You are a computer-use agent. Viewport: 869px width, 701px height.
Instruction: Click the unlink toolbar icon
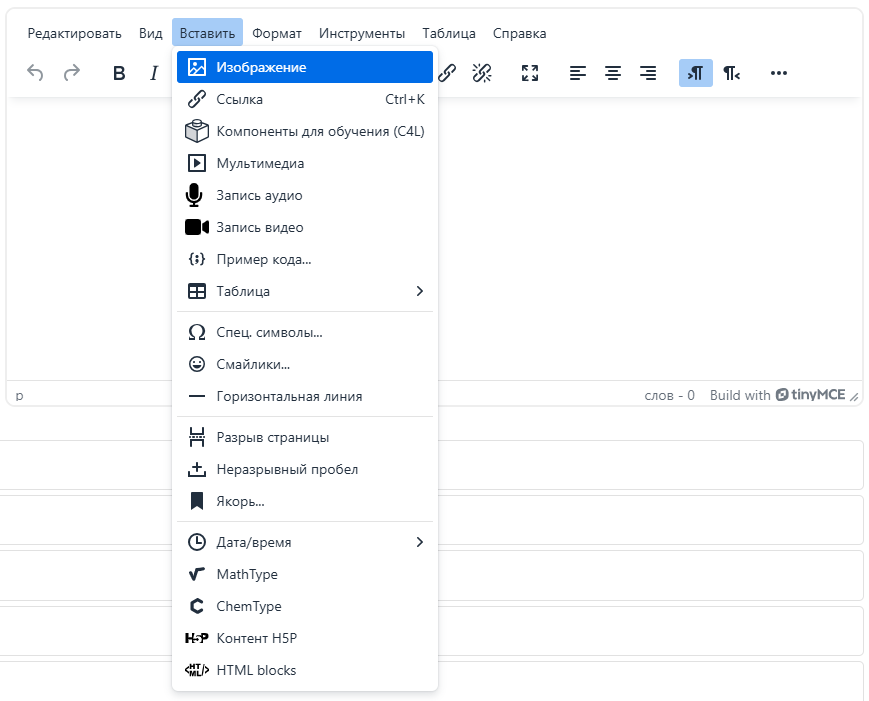[482, 73]
